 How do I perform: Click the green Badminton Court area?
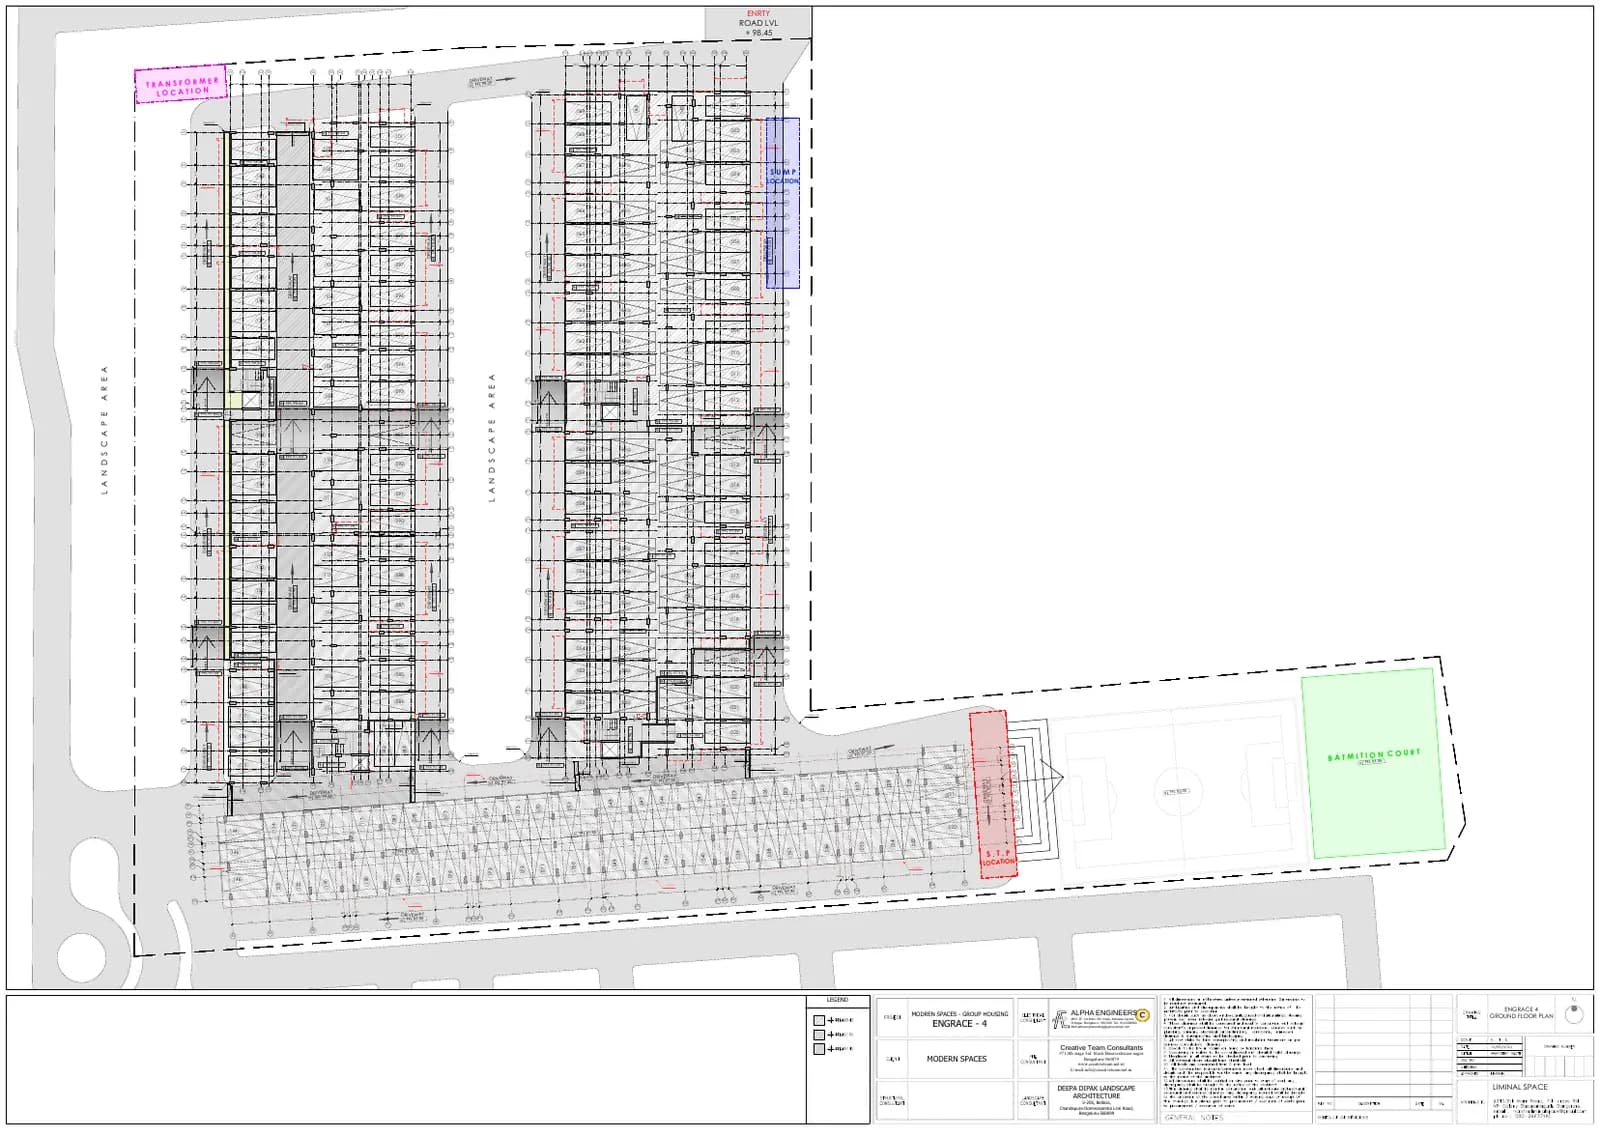tap(1373, 762)
